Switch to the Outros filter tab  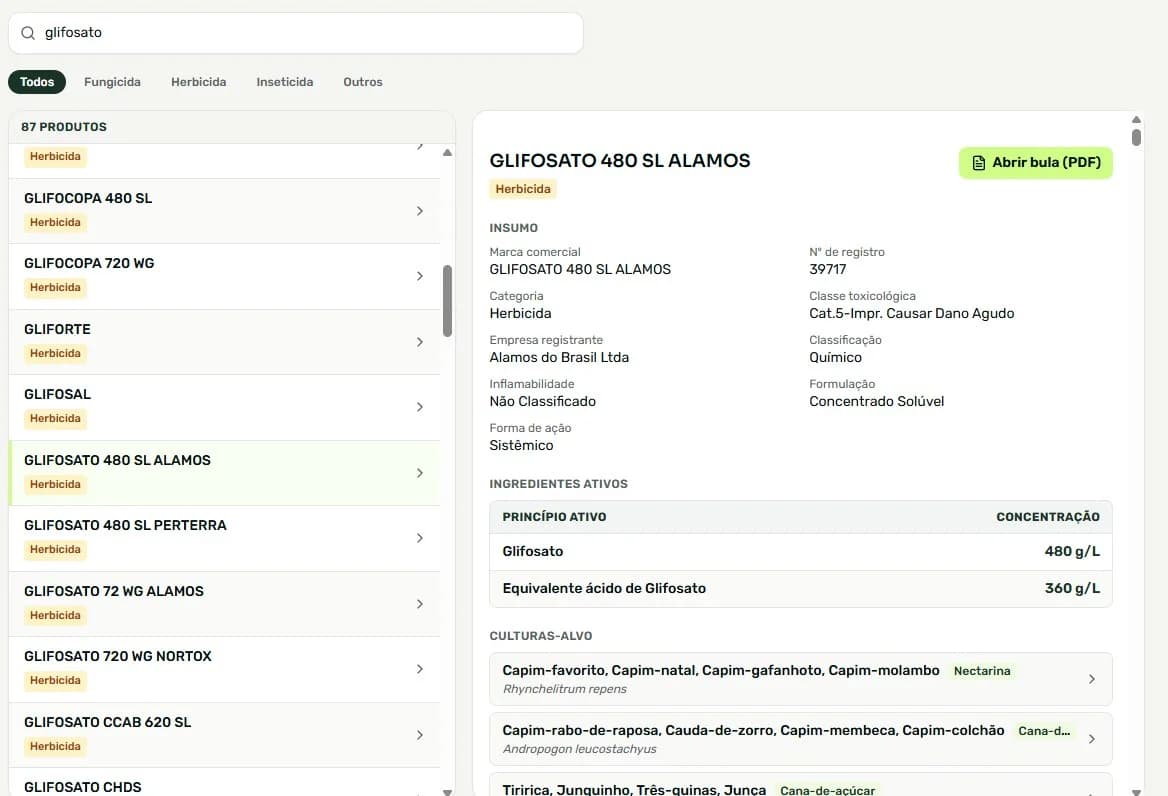363,82
